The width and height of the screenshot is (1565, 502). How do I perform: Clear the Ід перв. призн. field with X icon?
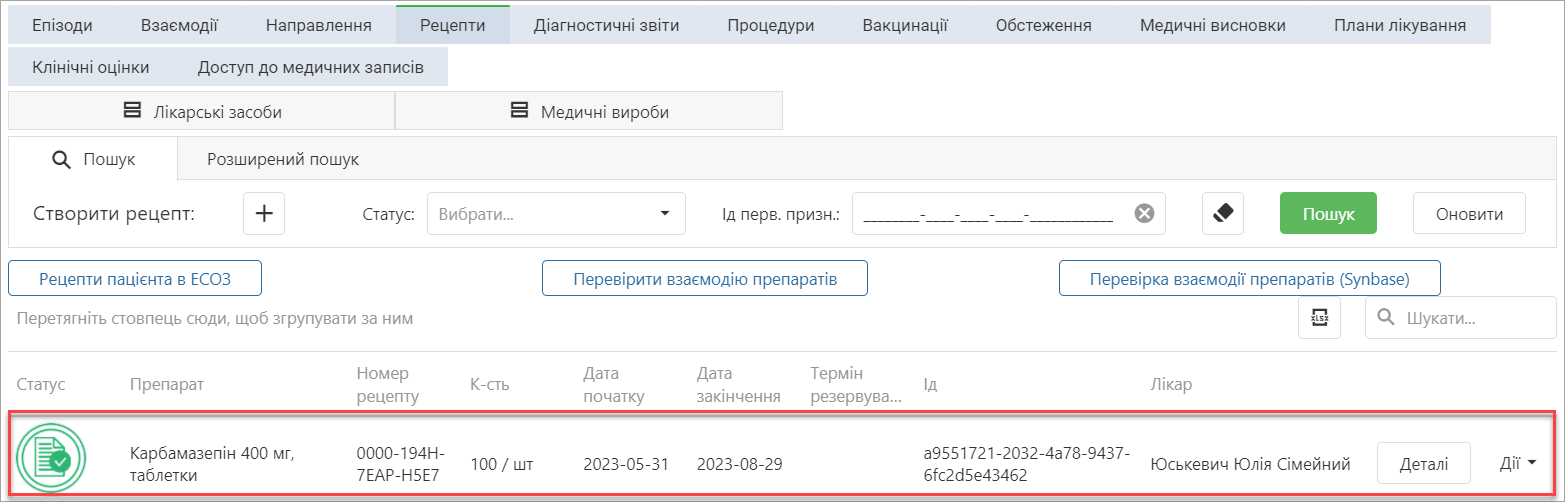tap(1144, 214)
